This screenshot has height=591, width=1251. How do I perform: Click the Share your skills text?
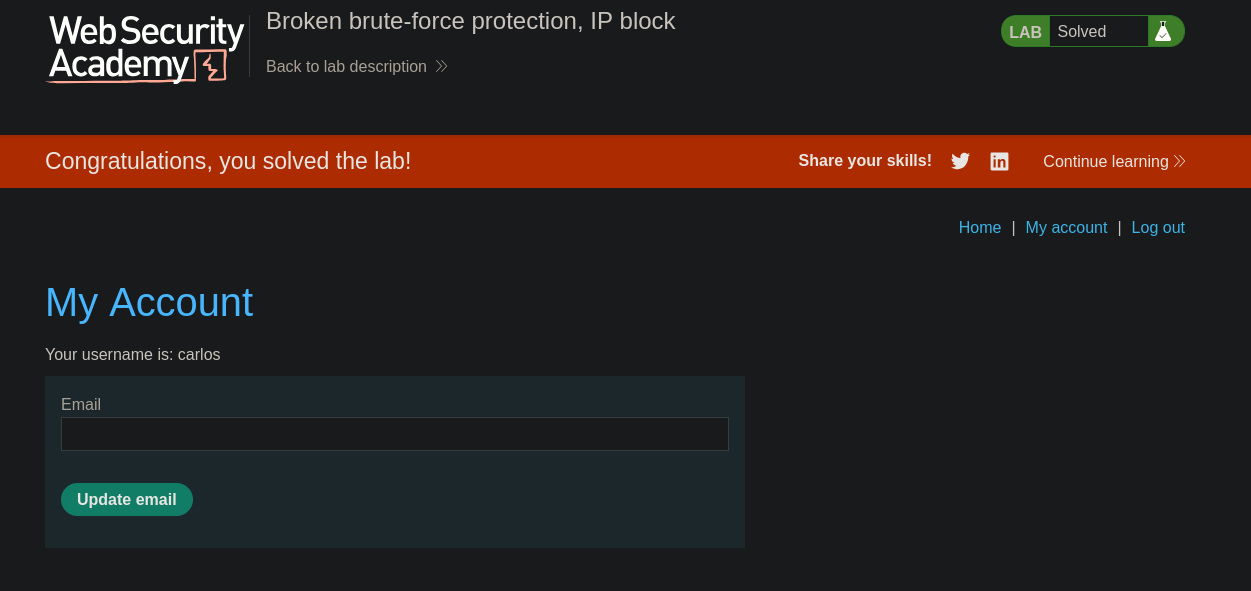tap(865, 161)
